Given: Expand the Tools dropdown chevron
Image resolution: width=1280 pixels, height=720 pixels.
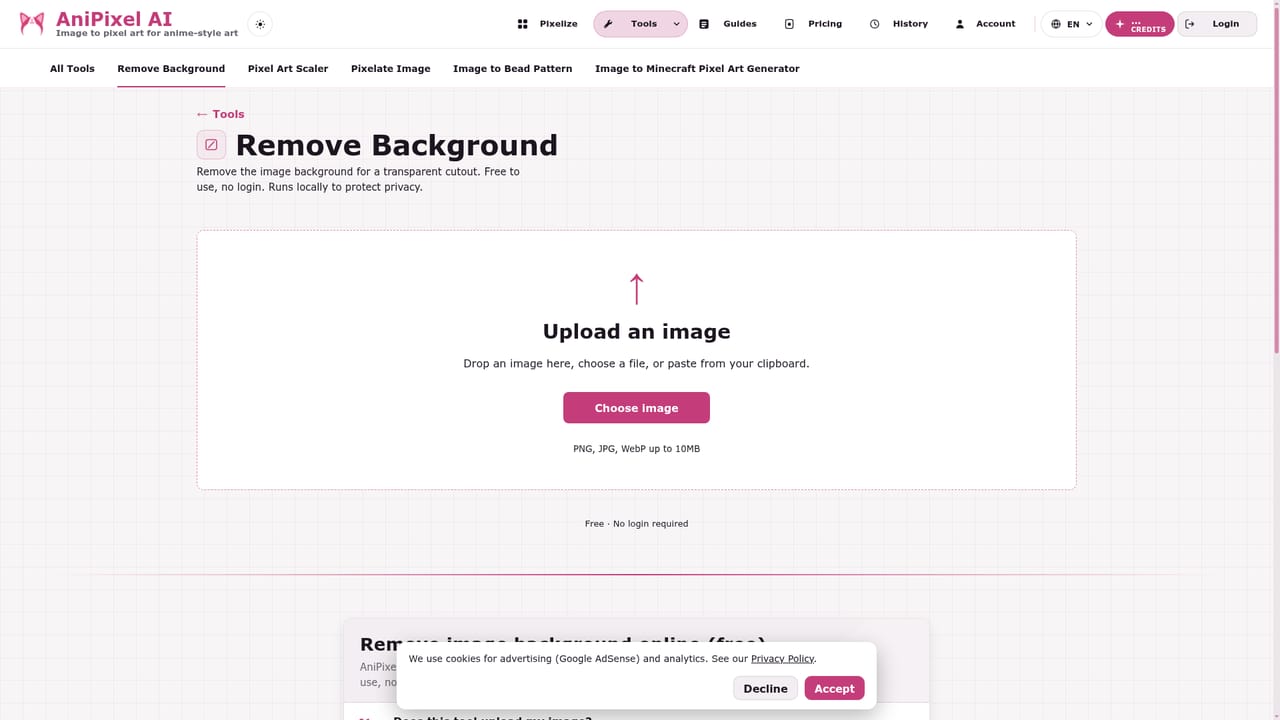Looking at the screenshot, I should [676, 24].
